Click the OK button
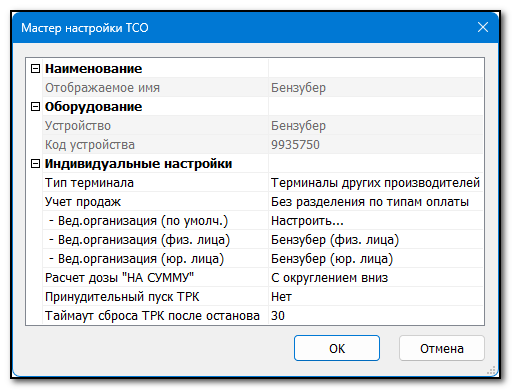This screenshot has height=390, width=512. (x=337, y=348)
